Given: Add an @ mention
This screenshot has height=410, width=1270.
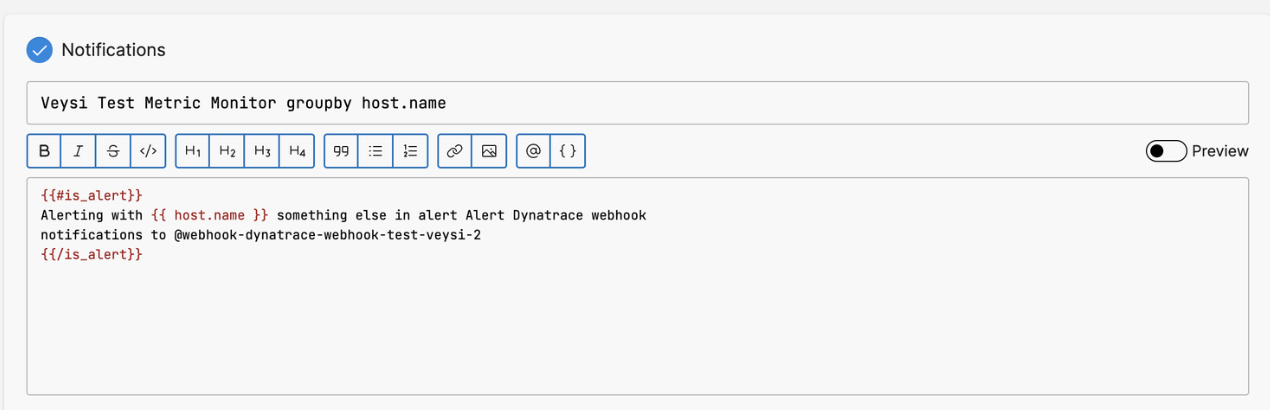Looking at the screenshot, I should (533, 151).
